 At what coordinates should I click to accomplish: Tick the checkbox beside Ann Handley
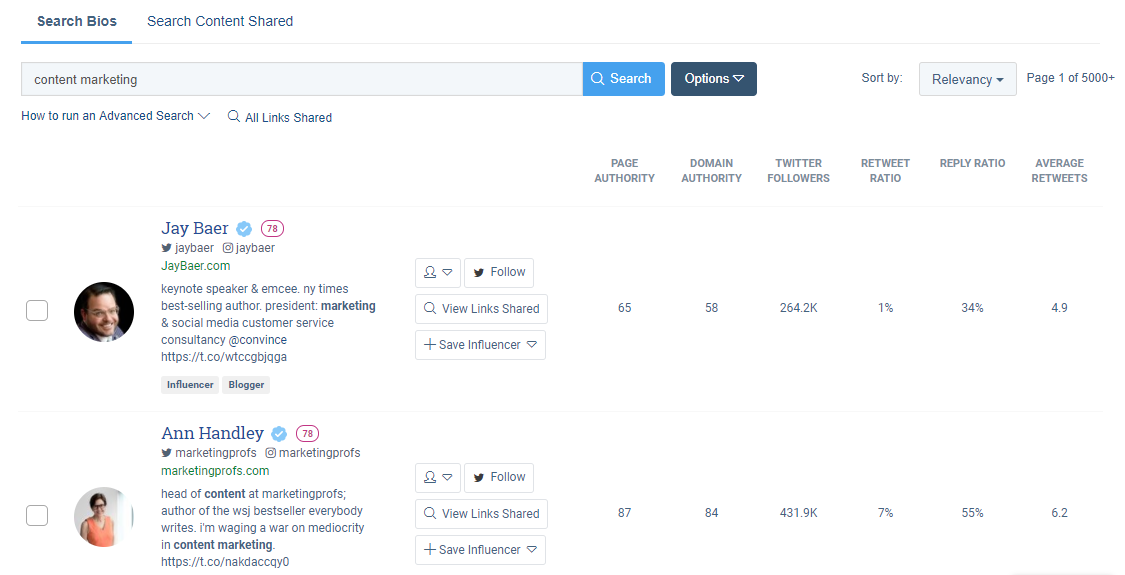37,516
